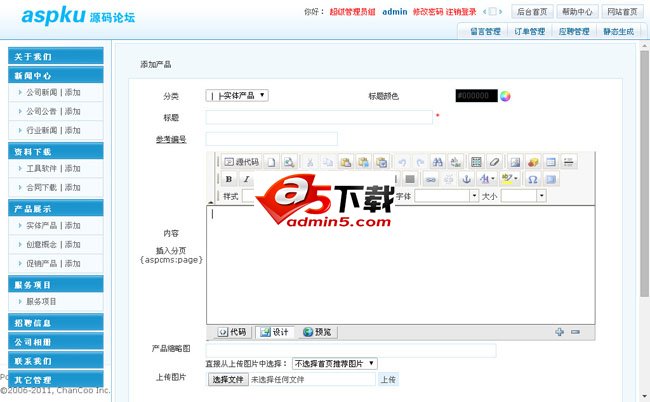Click the minus icon to shrink editor
Screen dimensions: 650x402
575,332
